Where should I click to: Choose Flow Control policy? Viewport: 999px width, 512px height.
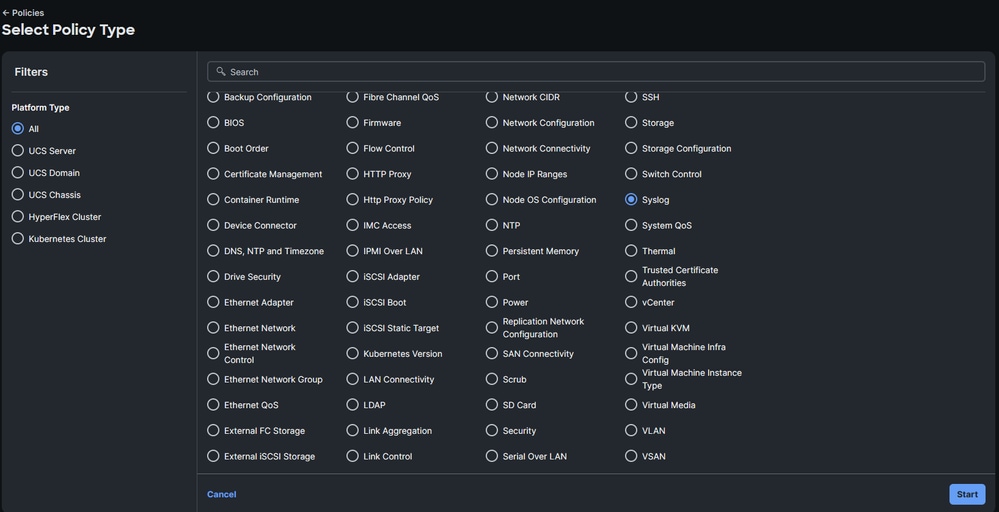coord(352,148)
